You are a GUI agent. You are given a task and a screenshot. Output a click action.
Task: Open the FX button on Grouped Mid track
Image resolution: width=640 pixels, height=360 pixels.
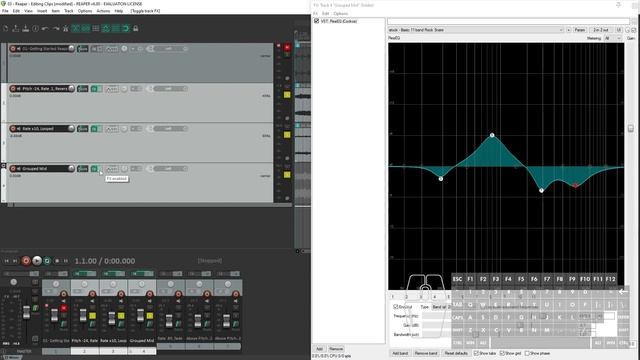[x=94, y=169]
